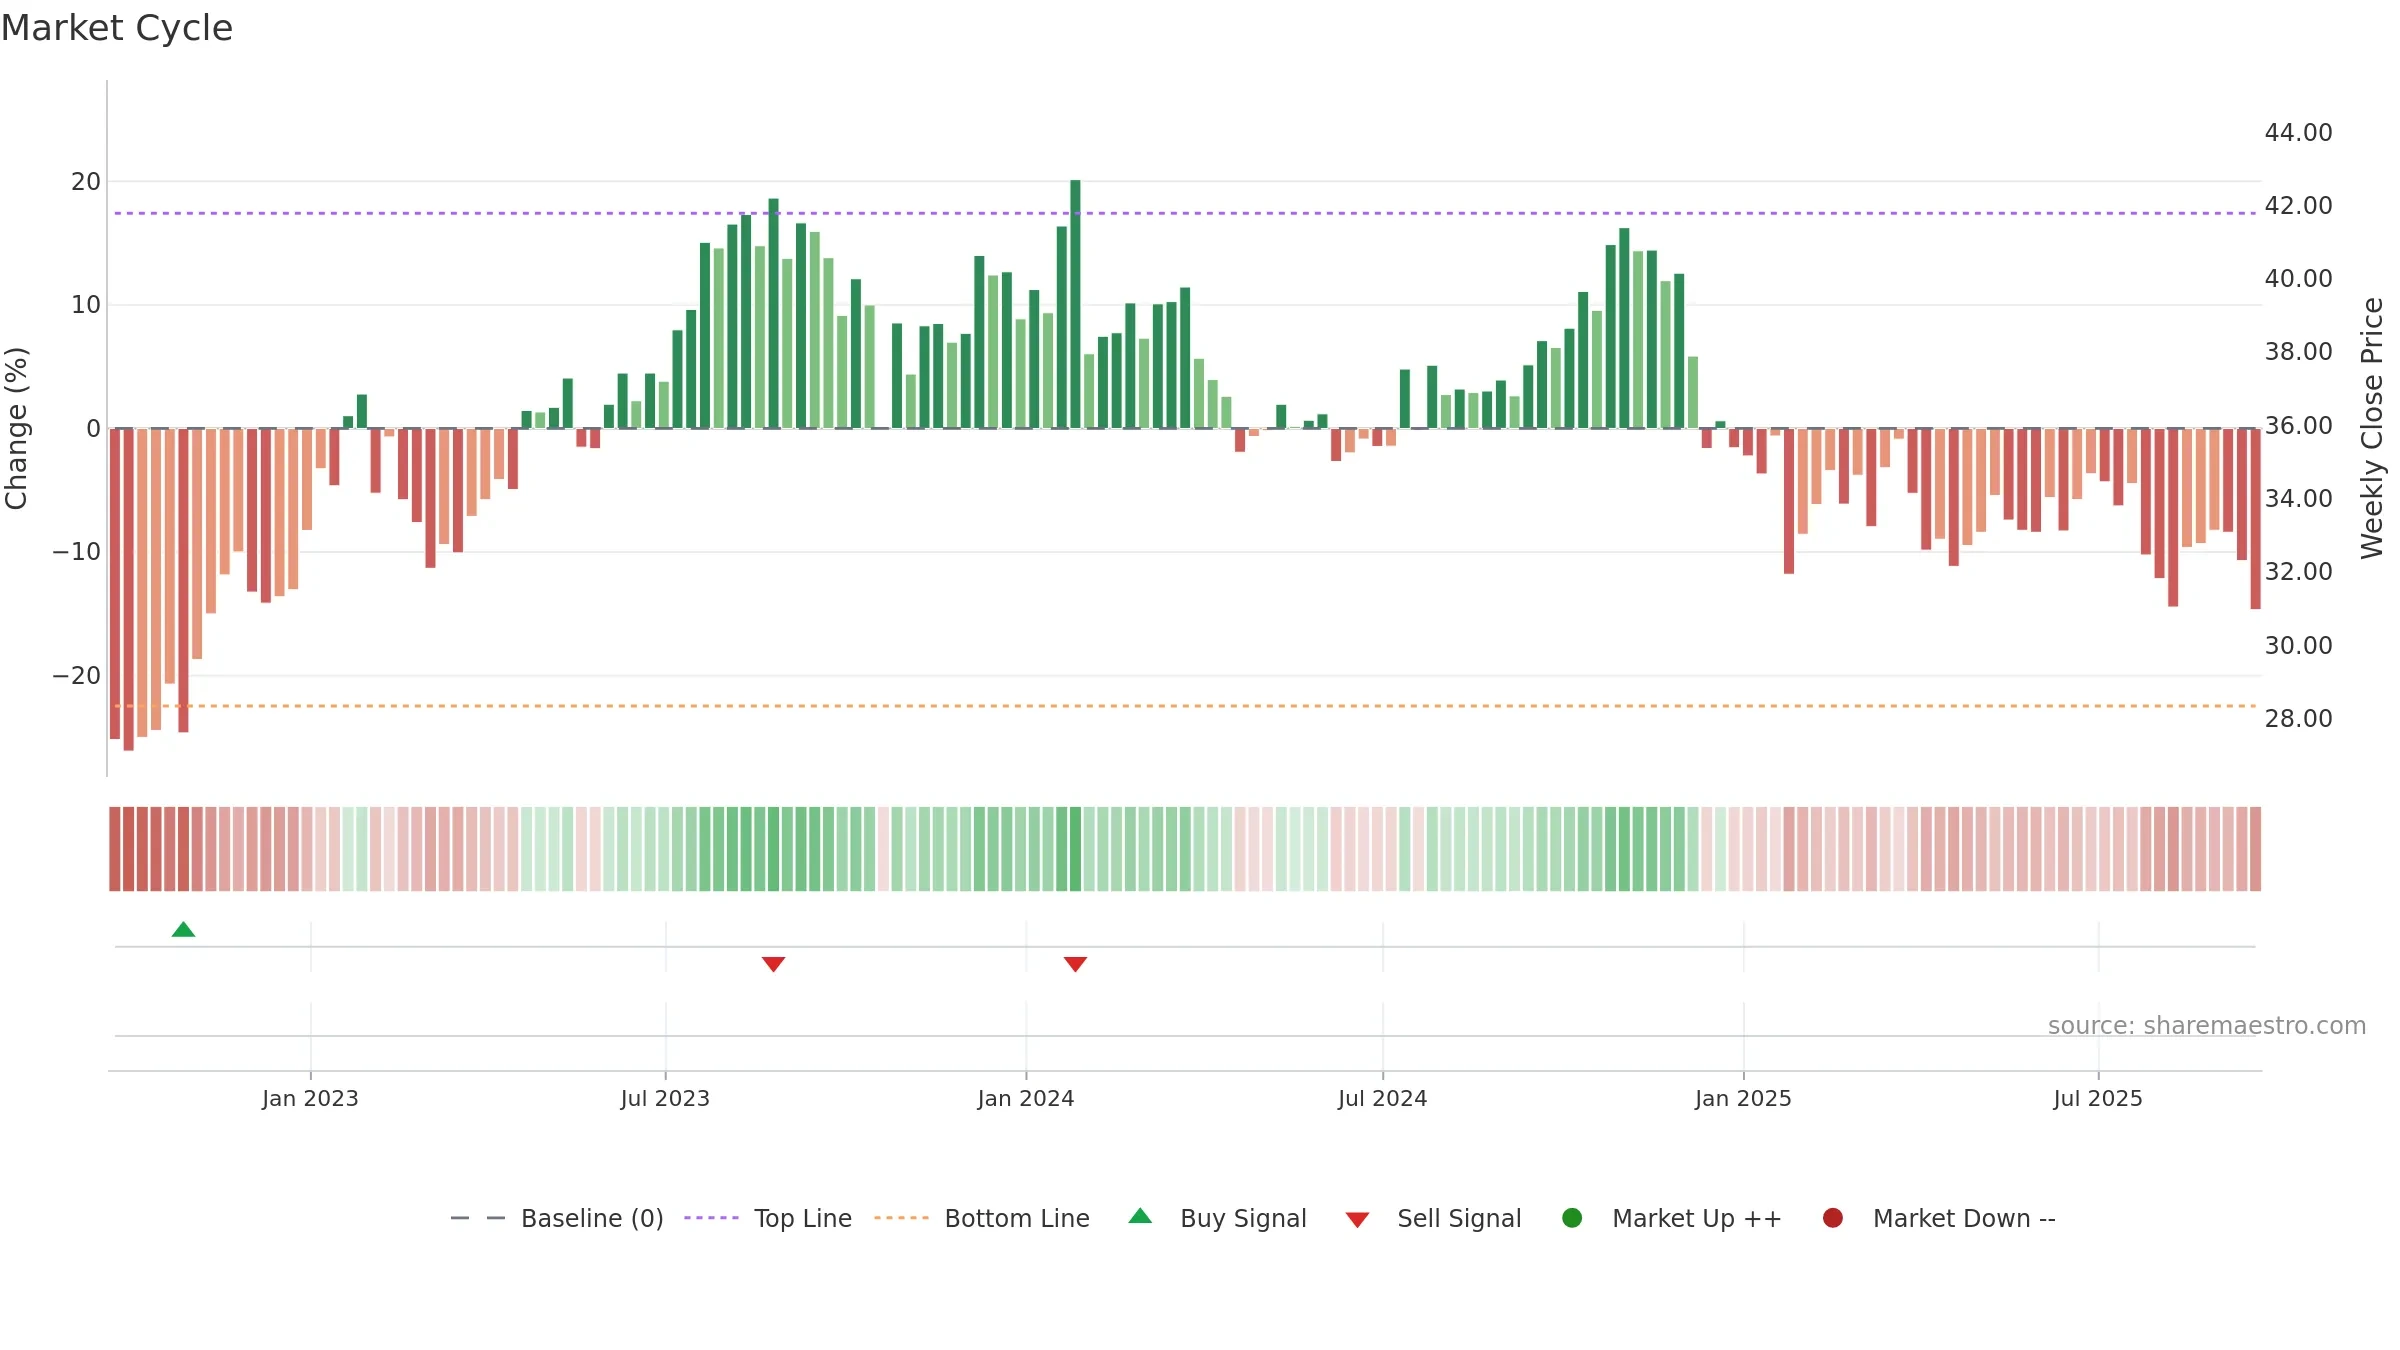Viewport: 2400px width, 1350px height.
Task: Toggle the Market Up ++ legend entry
Action: click(x=1671, y=1218)
